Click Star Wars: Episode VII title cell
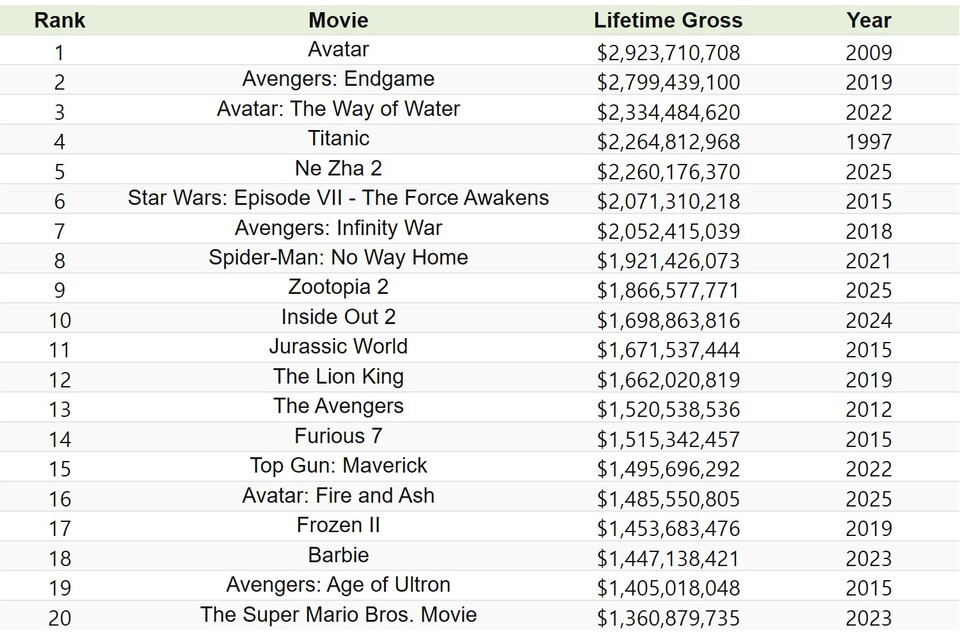This screenshot has width=960, height=641. click(x=338, y=198)
